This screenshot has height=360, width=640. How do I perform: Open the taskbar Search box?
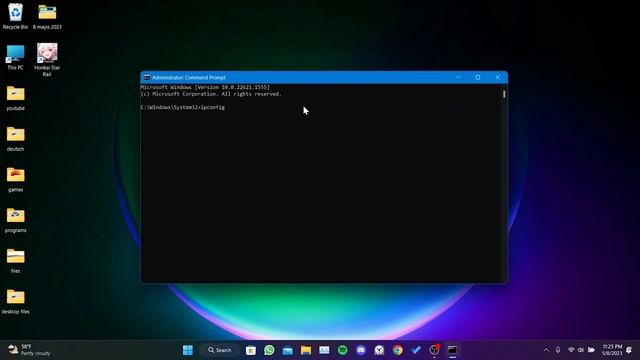220,350
